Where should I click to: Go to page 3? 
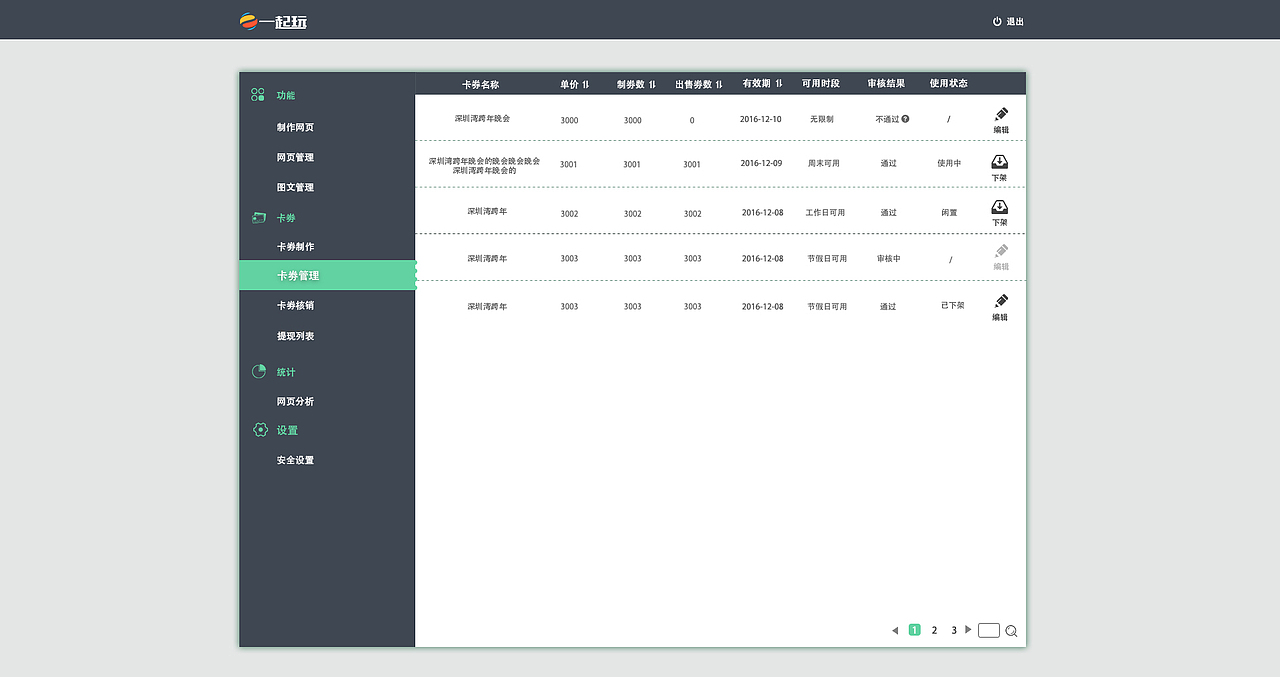954,630
